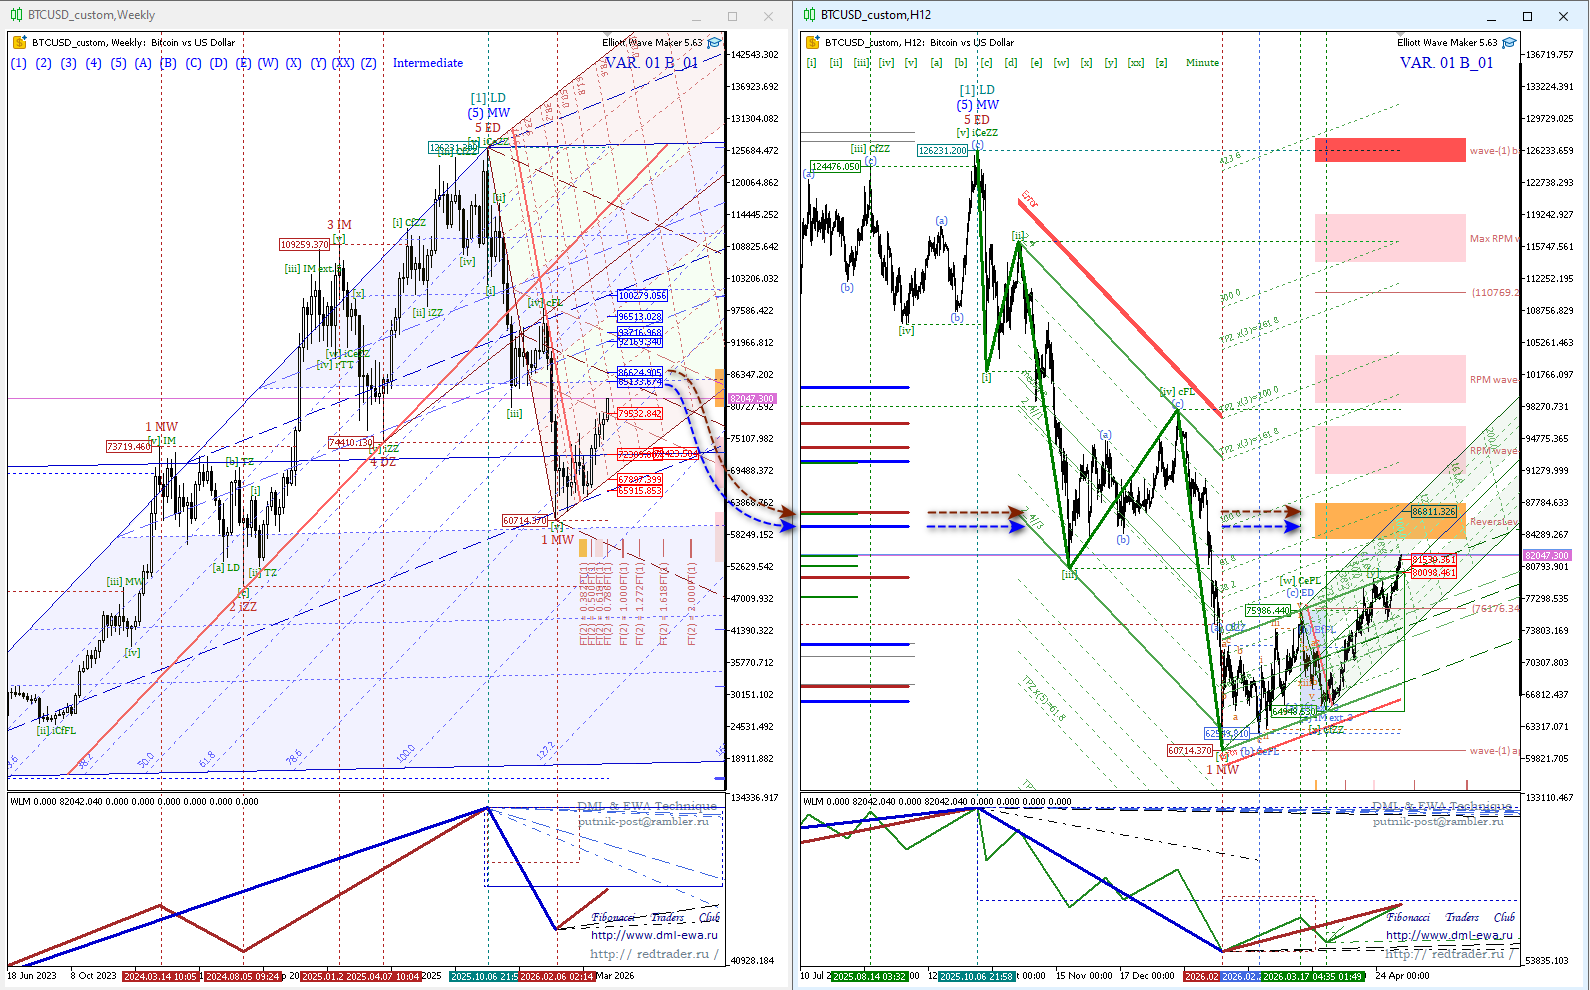Click the graduation cap icon in H12 chart
The width and height of the screenshot is (1590, 990).
click(1509, 43)
